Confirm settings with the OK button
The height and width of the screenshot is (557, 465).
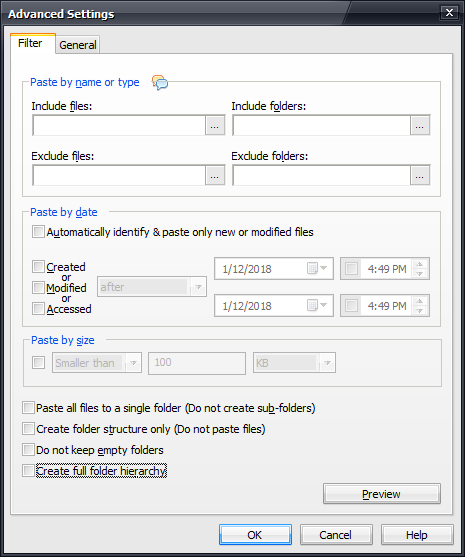click(255, 535)
